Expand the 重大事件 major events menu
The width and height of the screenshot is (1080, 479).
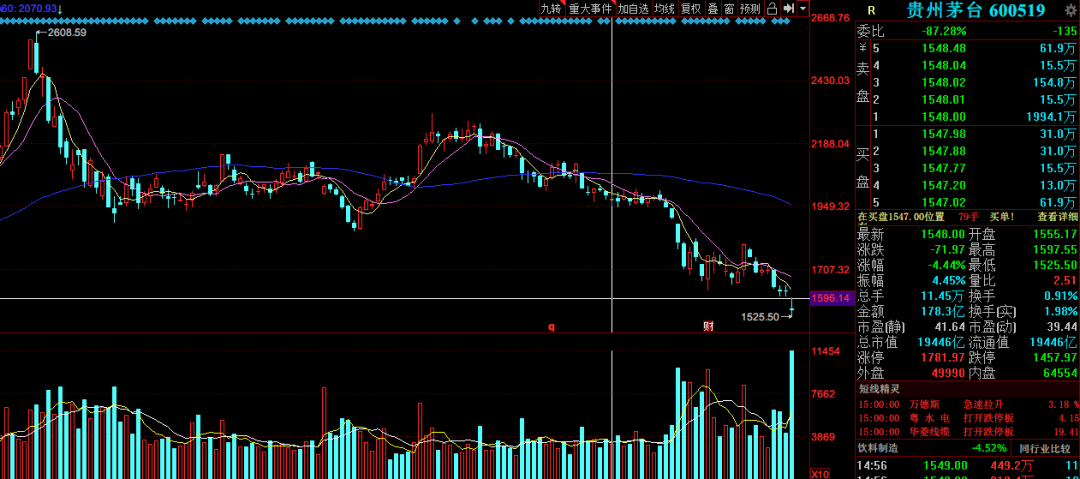click(x=590, y=8)
